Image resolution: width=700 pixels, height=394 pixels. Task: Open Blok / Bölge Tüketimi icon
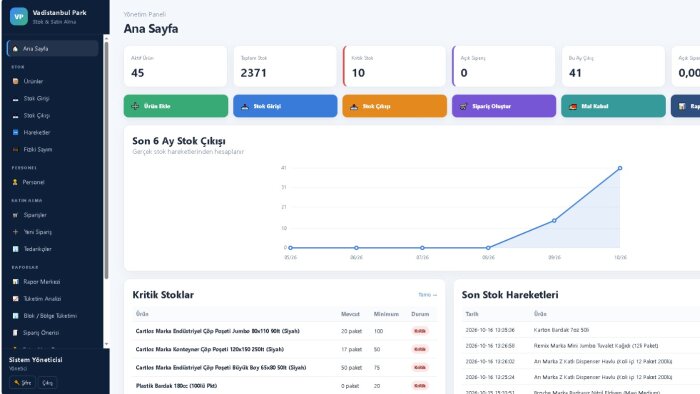[15, 315]
